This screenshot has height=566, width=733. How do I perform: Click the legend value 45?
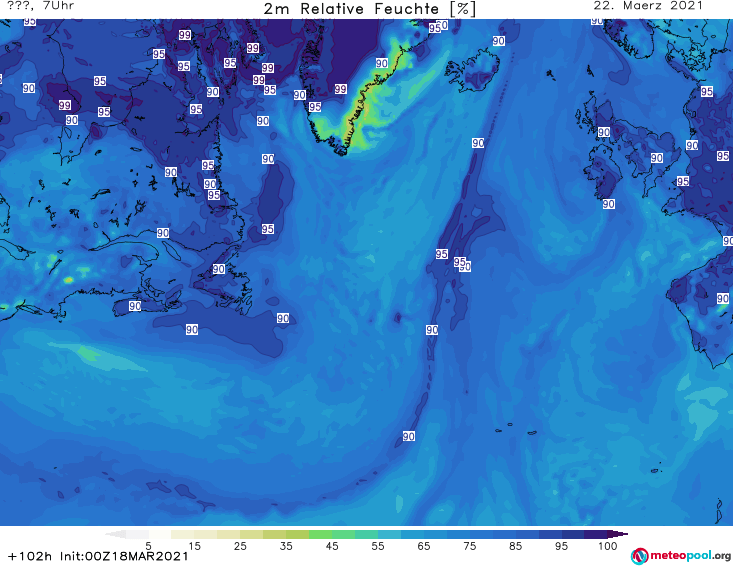pyautogui.click(x=332, y=546)
